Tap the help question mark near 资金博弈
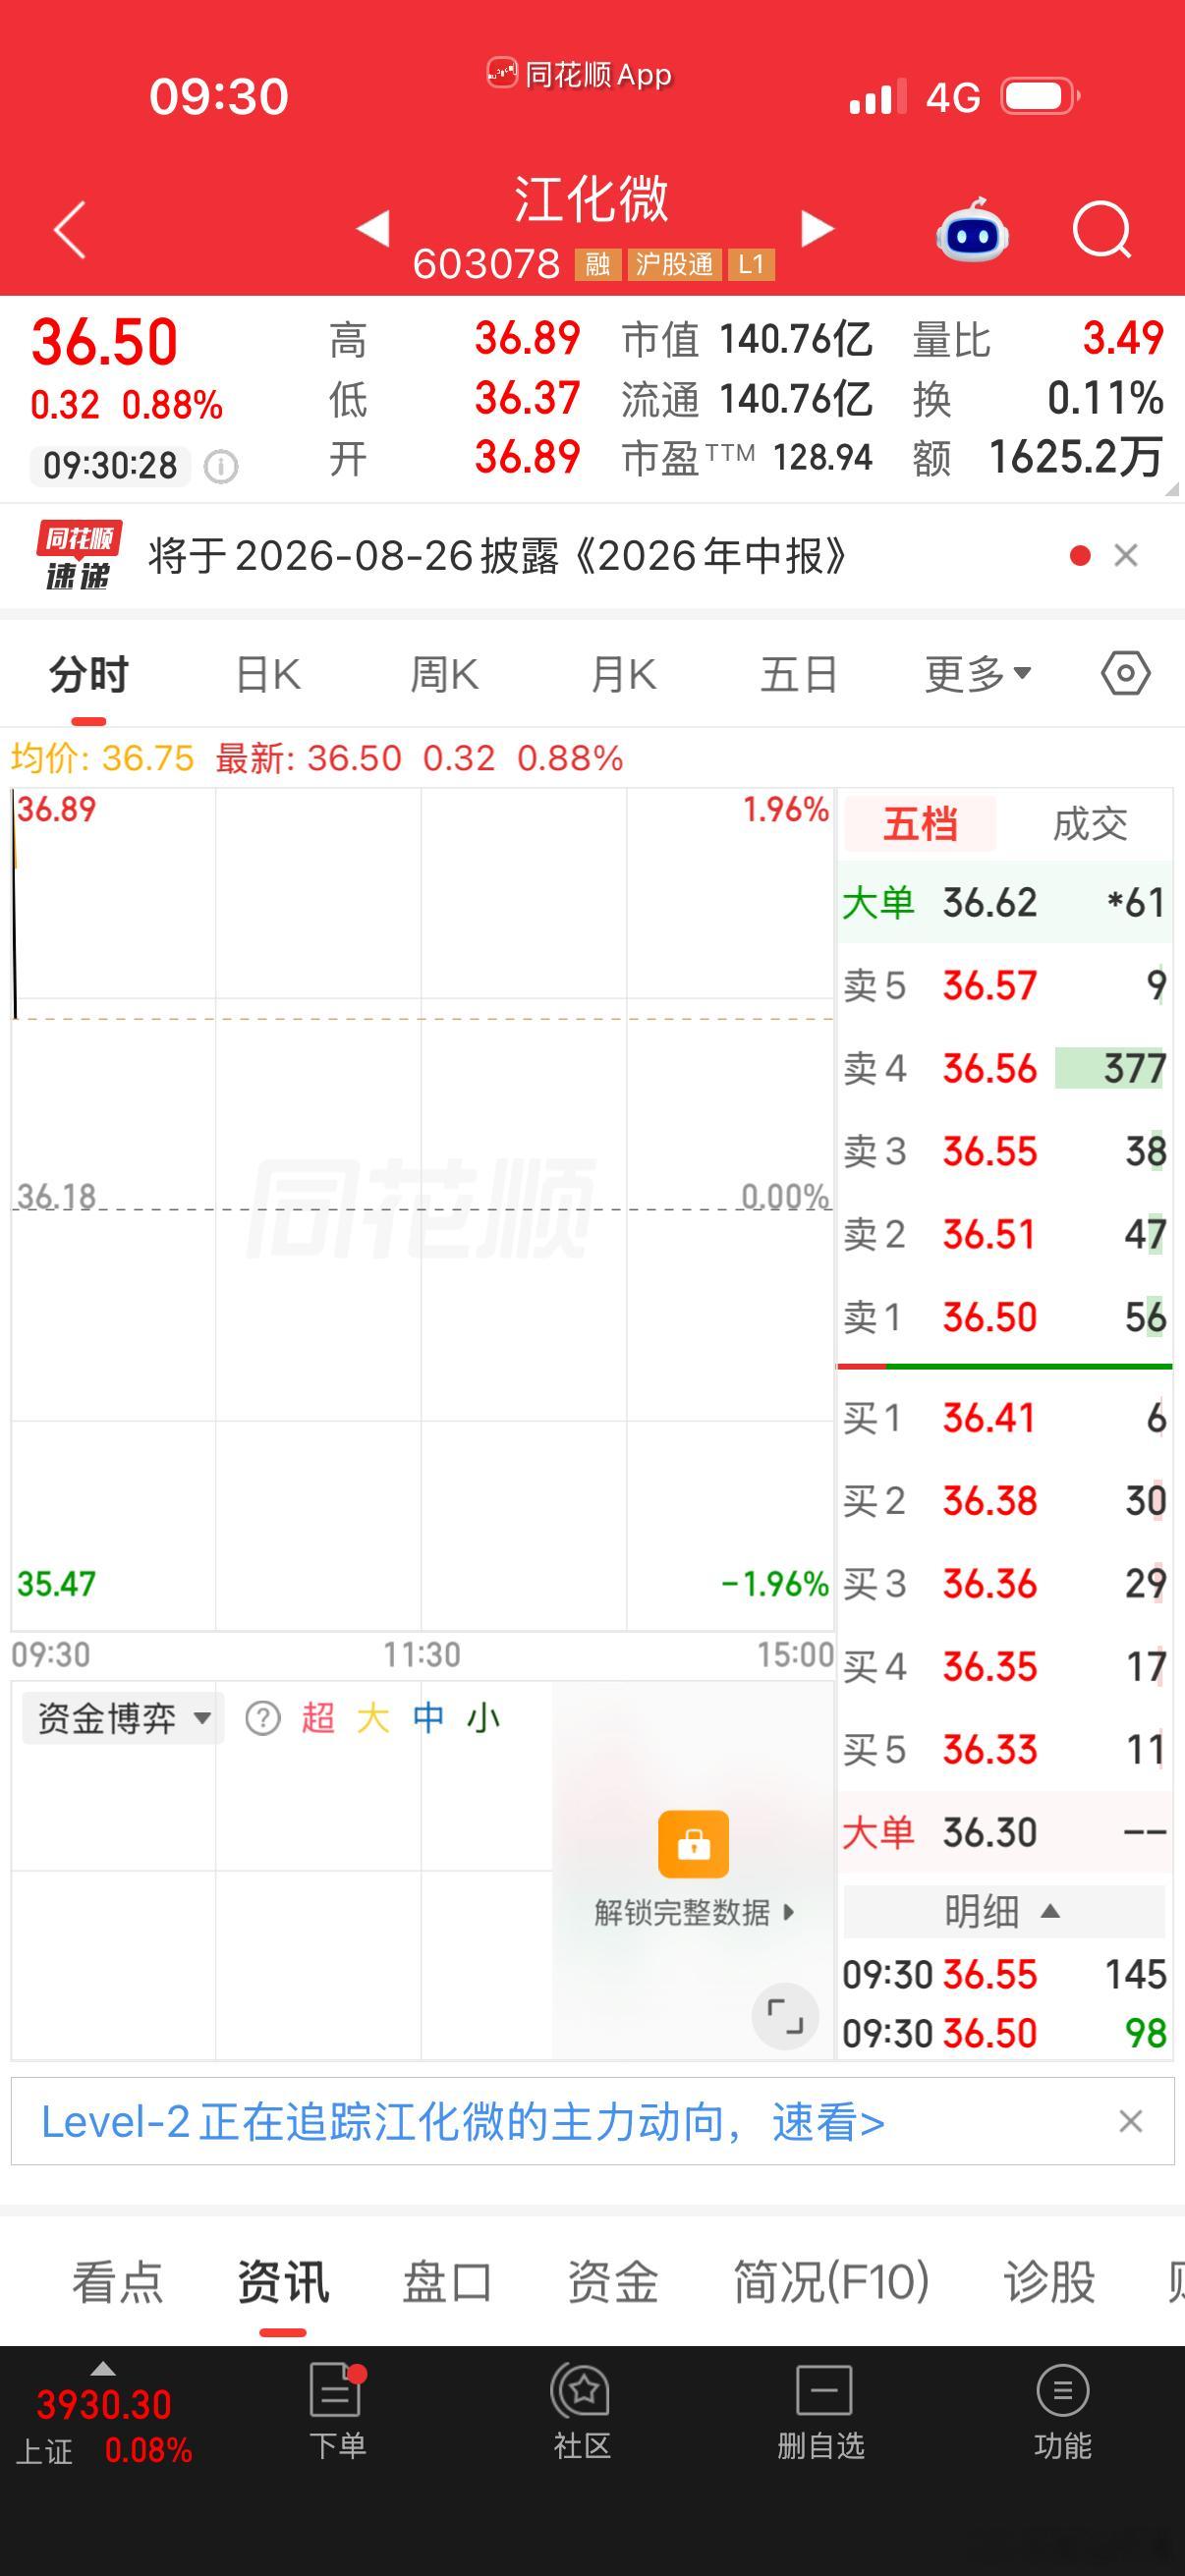 pyautogui.click(x=262, y=1718)
